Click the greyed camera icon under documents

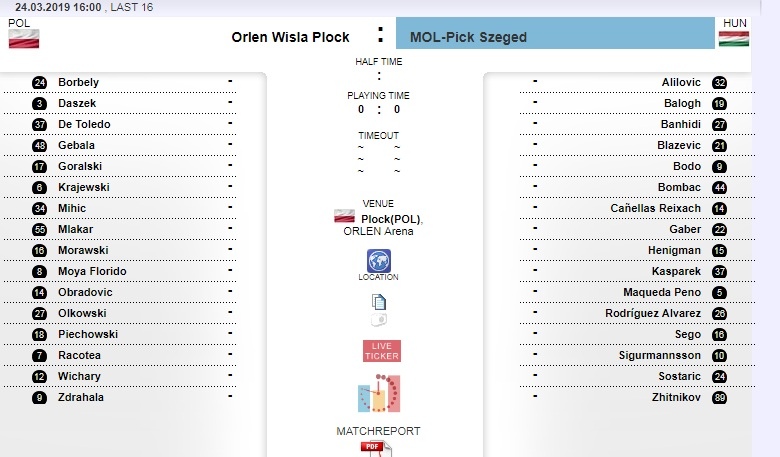[x=379, y=320]
